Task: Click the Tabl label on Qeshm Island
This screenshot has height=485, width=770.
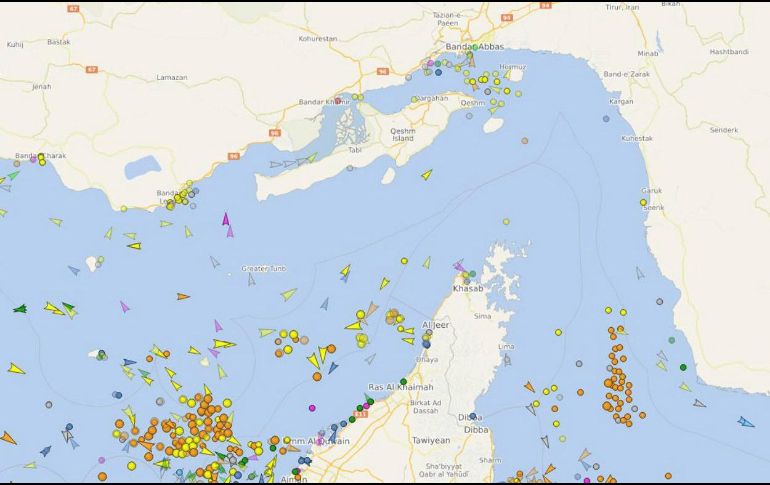Action: pos(355,150)
